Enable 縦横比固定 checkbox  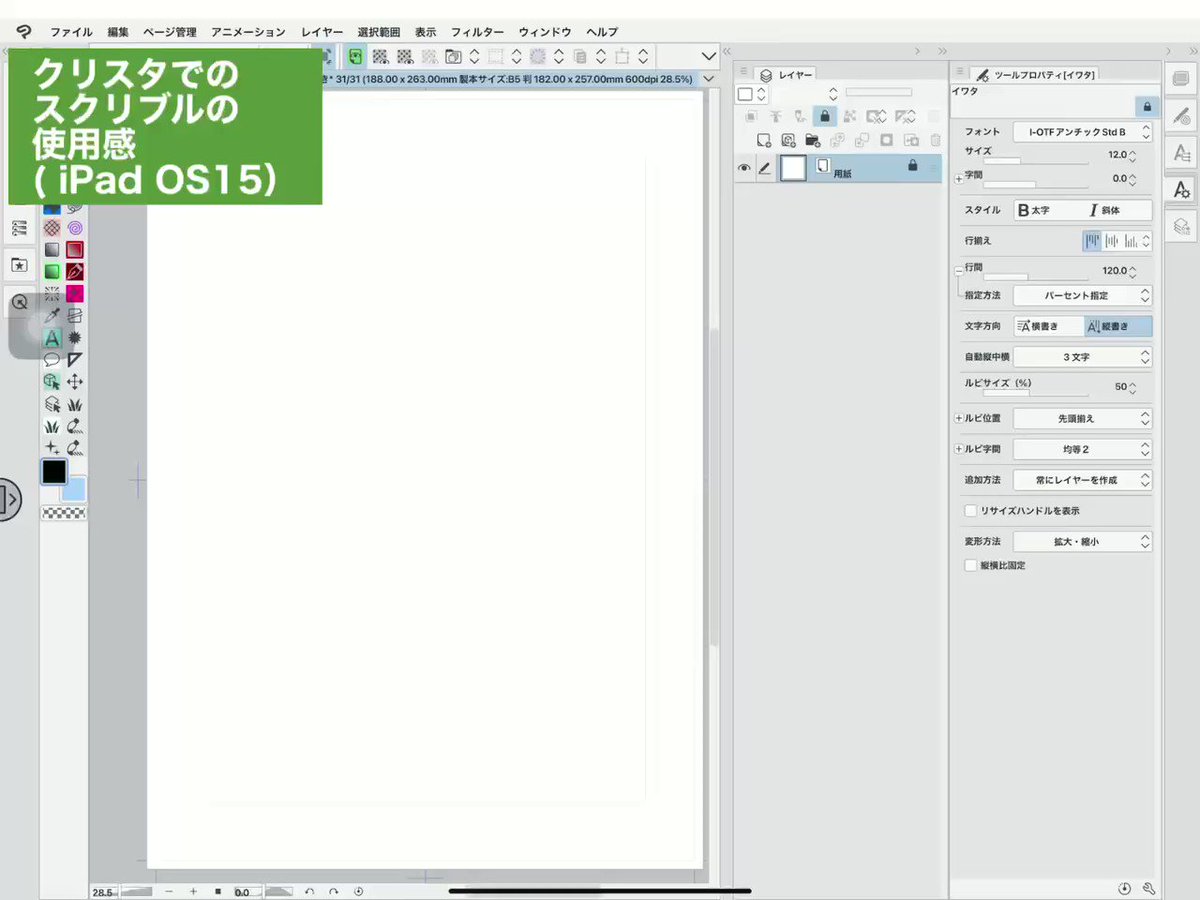pos(970,566)
